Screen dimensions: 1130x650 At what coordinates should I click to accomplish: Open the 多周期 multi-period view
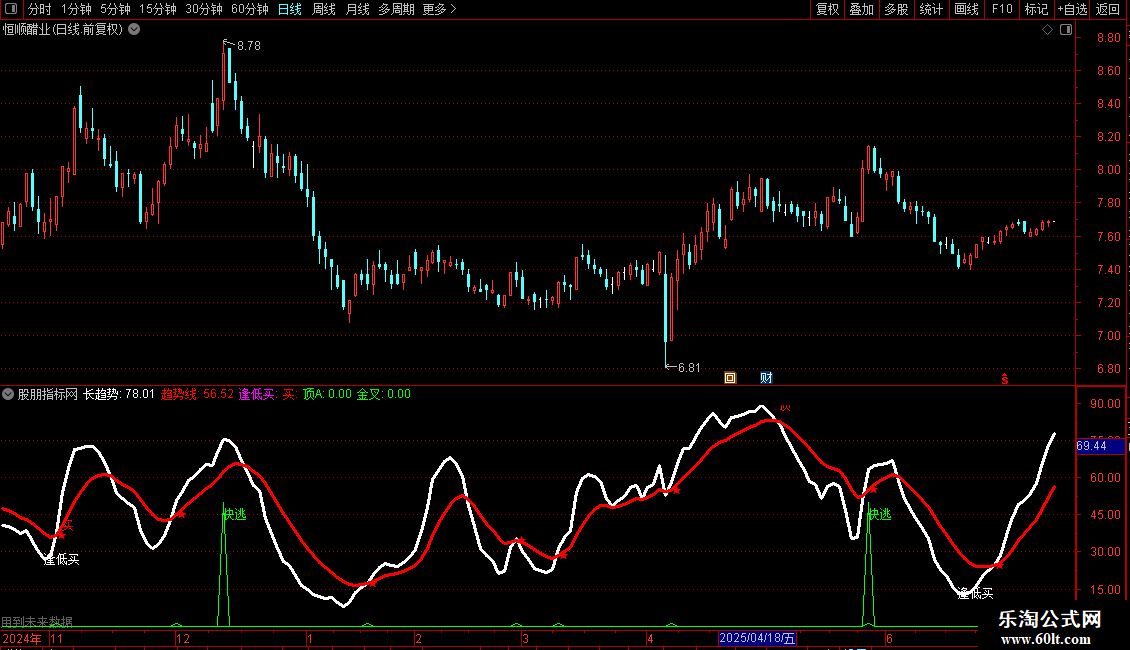(x=396, y=9)
